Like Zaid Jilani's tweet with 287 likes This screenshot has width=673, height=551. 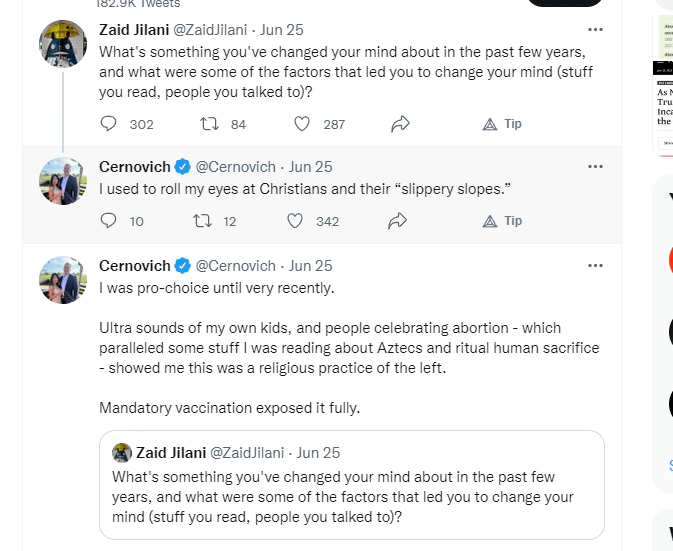click(302, 124)
